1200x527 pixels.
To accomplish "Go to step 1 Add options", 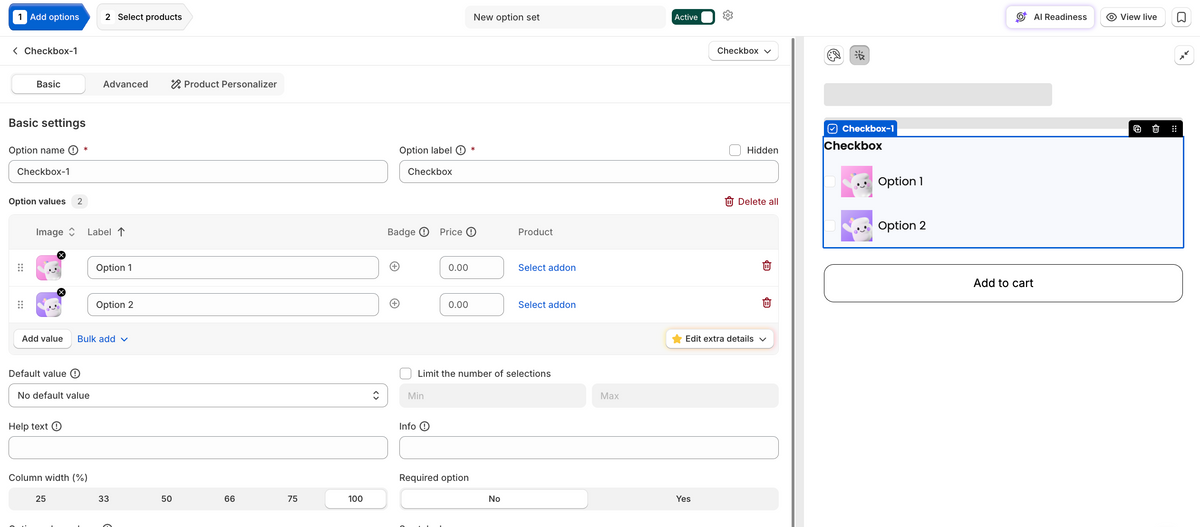I will (x=48, y=17).
